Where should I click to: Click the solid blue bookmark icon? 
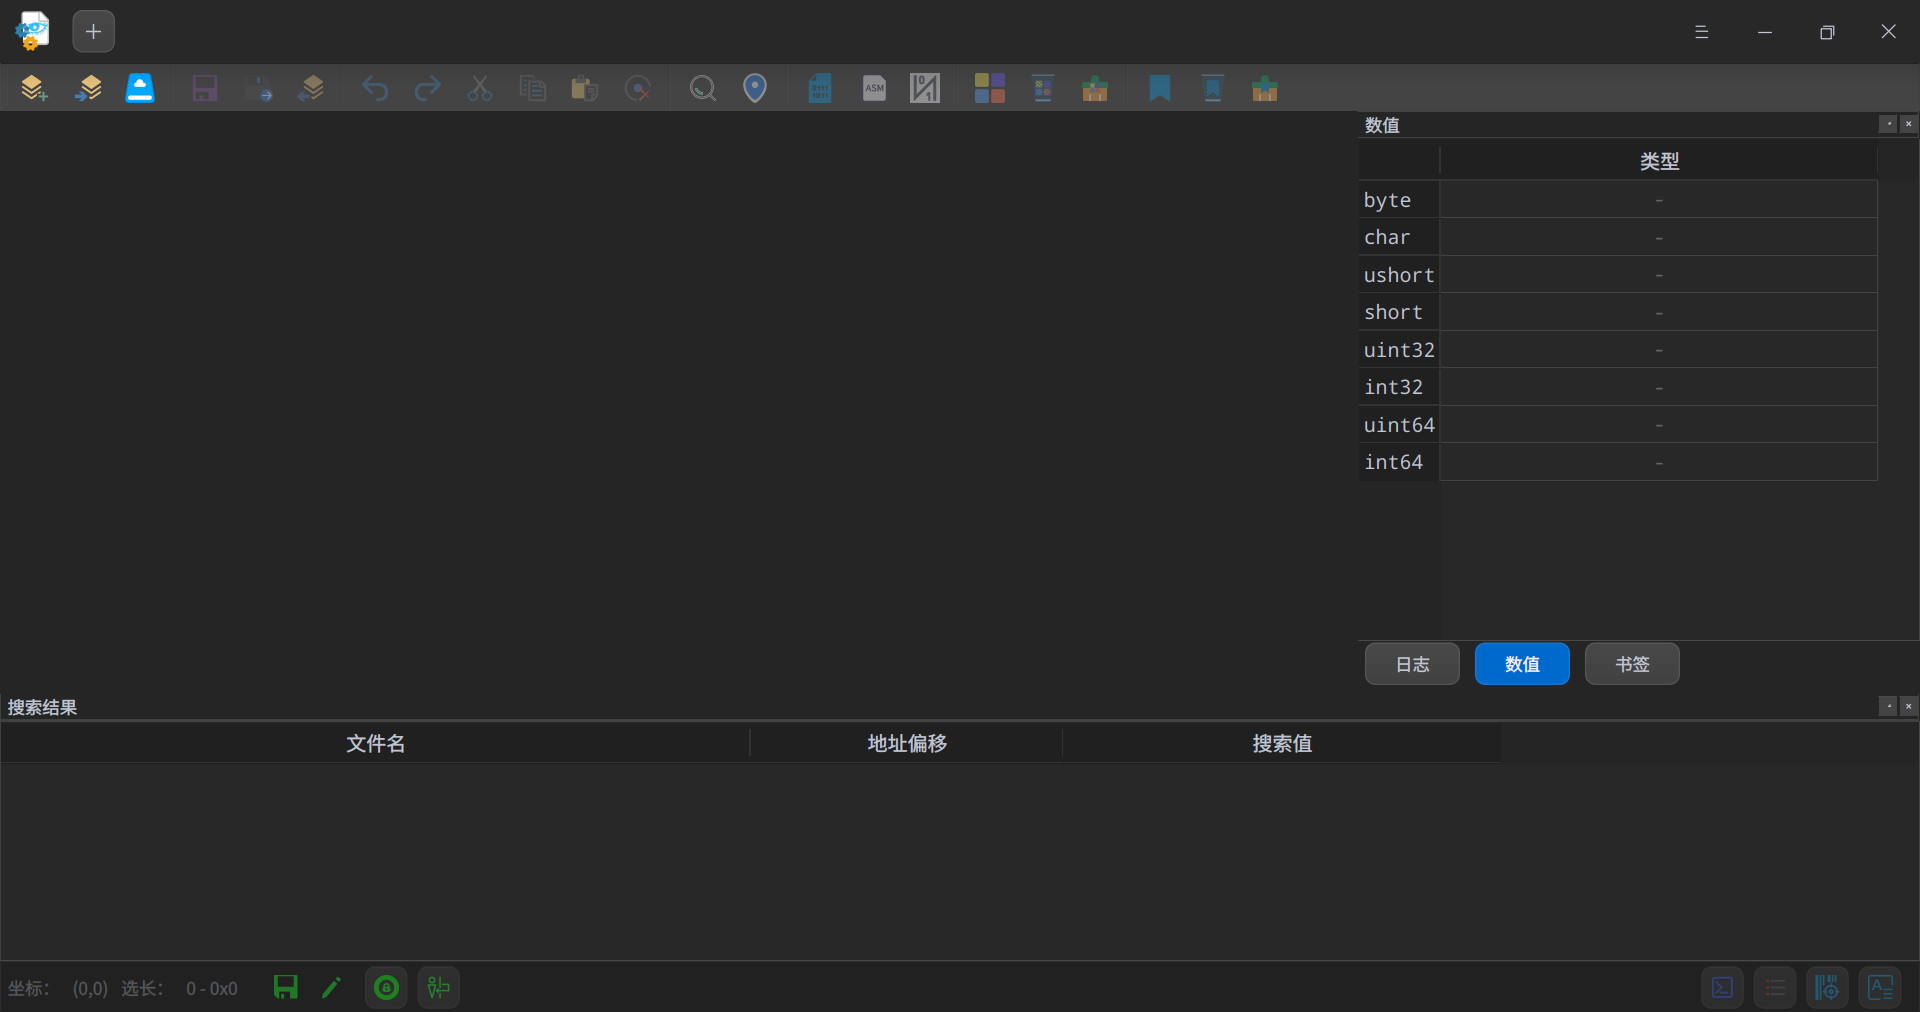[x=1160, y=88]
